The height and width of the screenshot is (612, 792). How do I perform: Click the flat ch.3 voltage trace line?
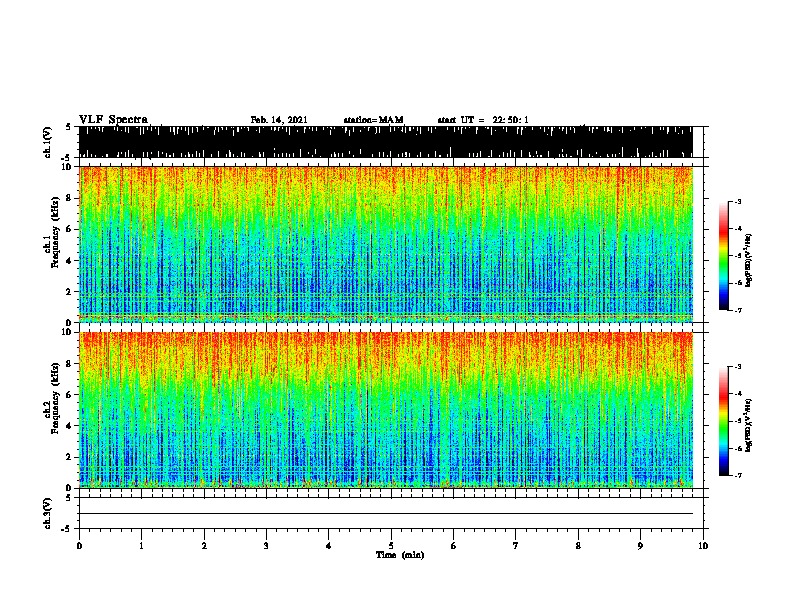click(x=386, y=514)
